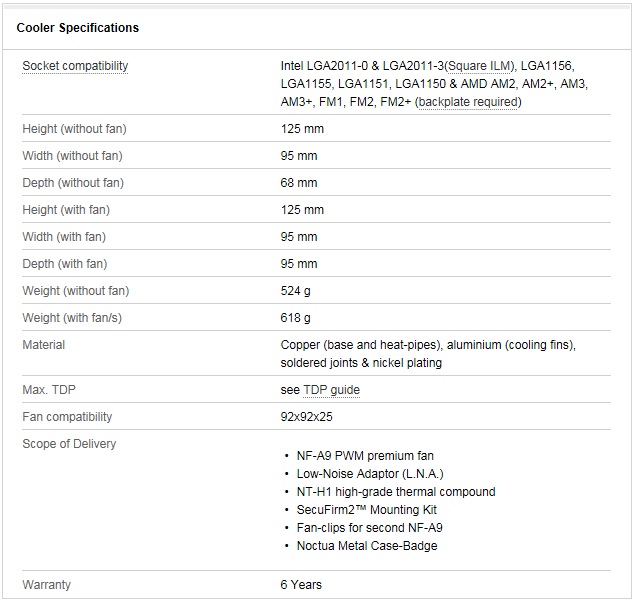Click the Noctua Metal Case-Badge item
Image resolution: width=637 pixels, height=603 pixels.
pos(367,546)
